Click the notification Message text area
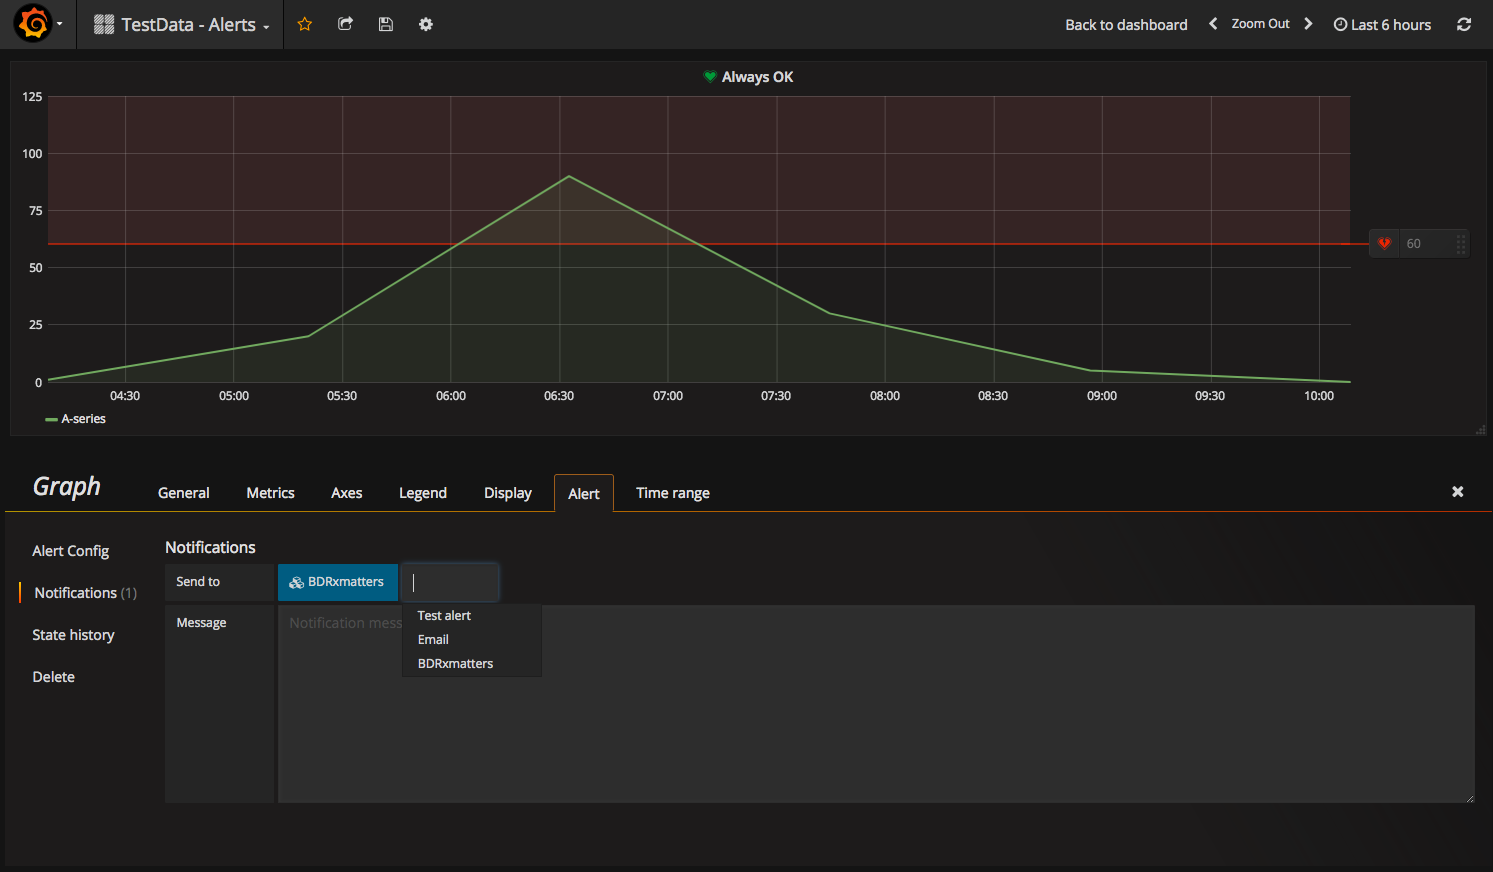 876,704
